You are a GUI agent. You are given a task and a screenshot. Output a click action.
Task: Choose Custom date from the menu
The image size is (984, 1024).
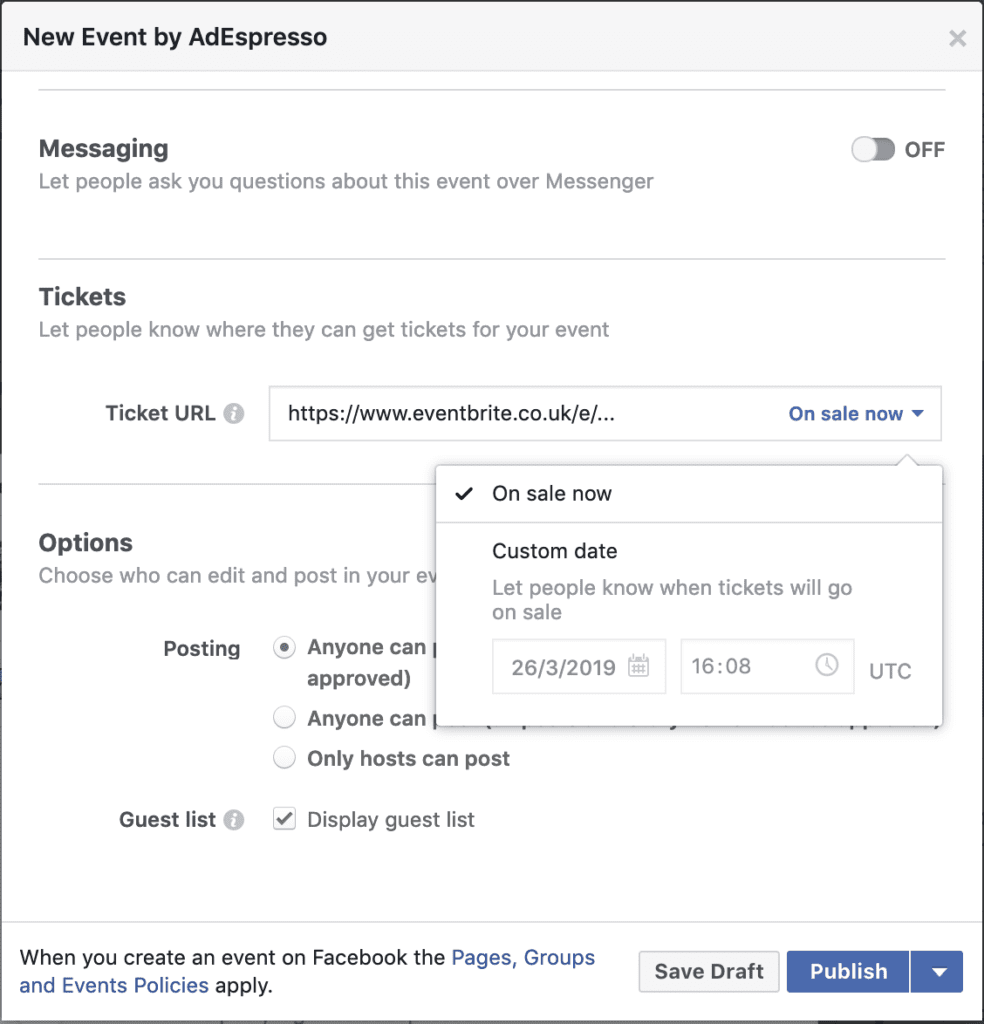pyautogui.click(x=555, y=551)
